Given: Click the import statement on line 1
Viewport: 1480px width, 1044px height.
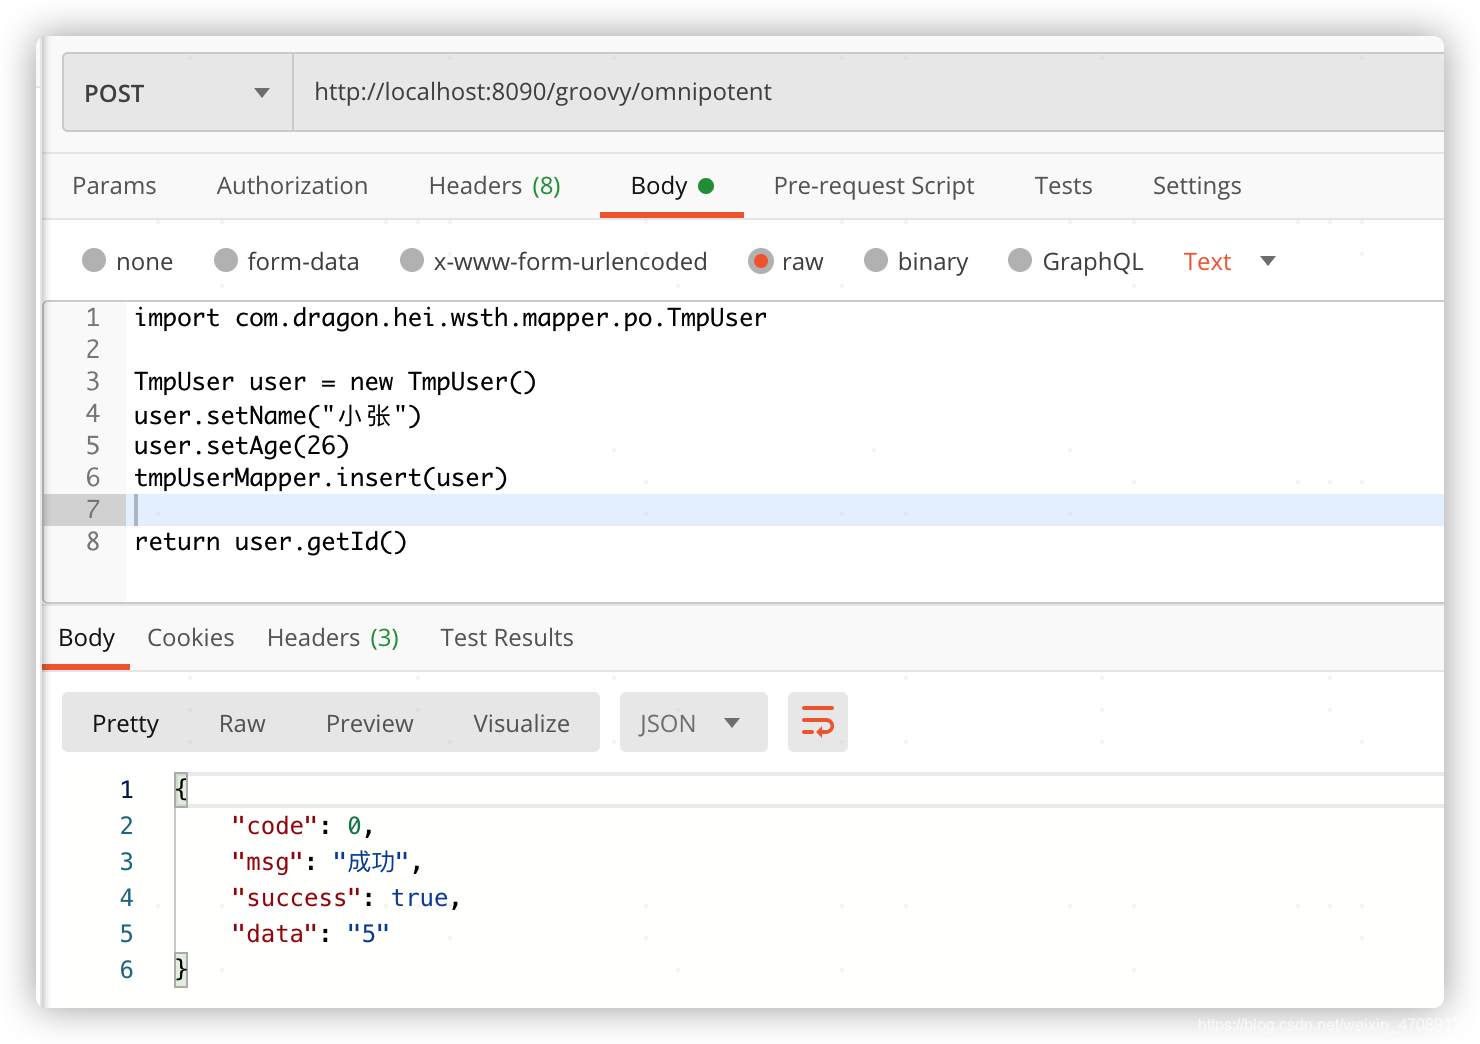Looking at the screenshot, I should coord(450,318).
